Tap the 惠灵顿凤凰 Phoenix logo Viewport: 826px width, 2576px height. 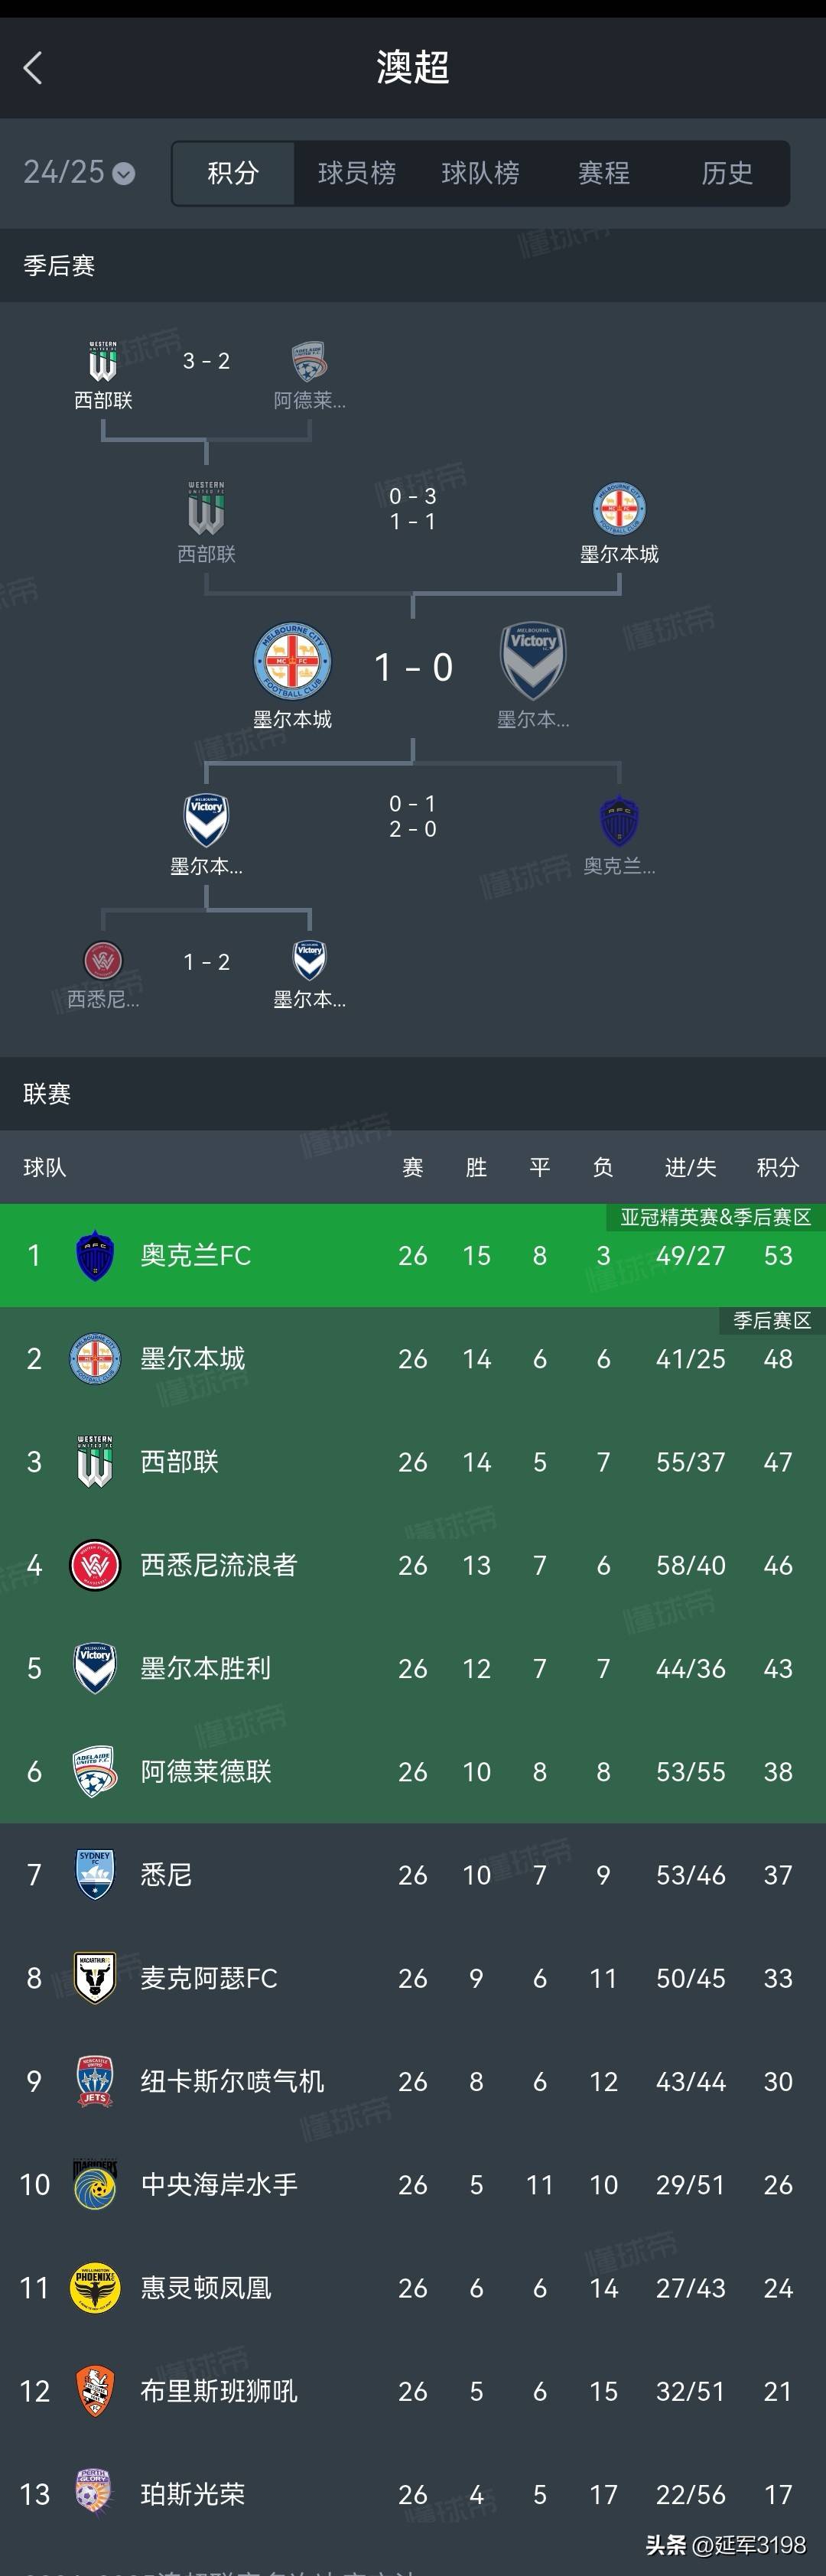point(95,2288)
